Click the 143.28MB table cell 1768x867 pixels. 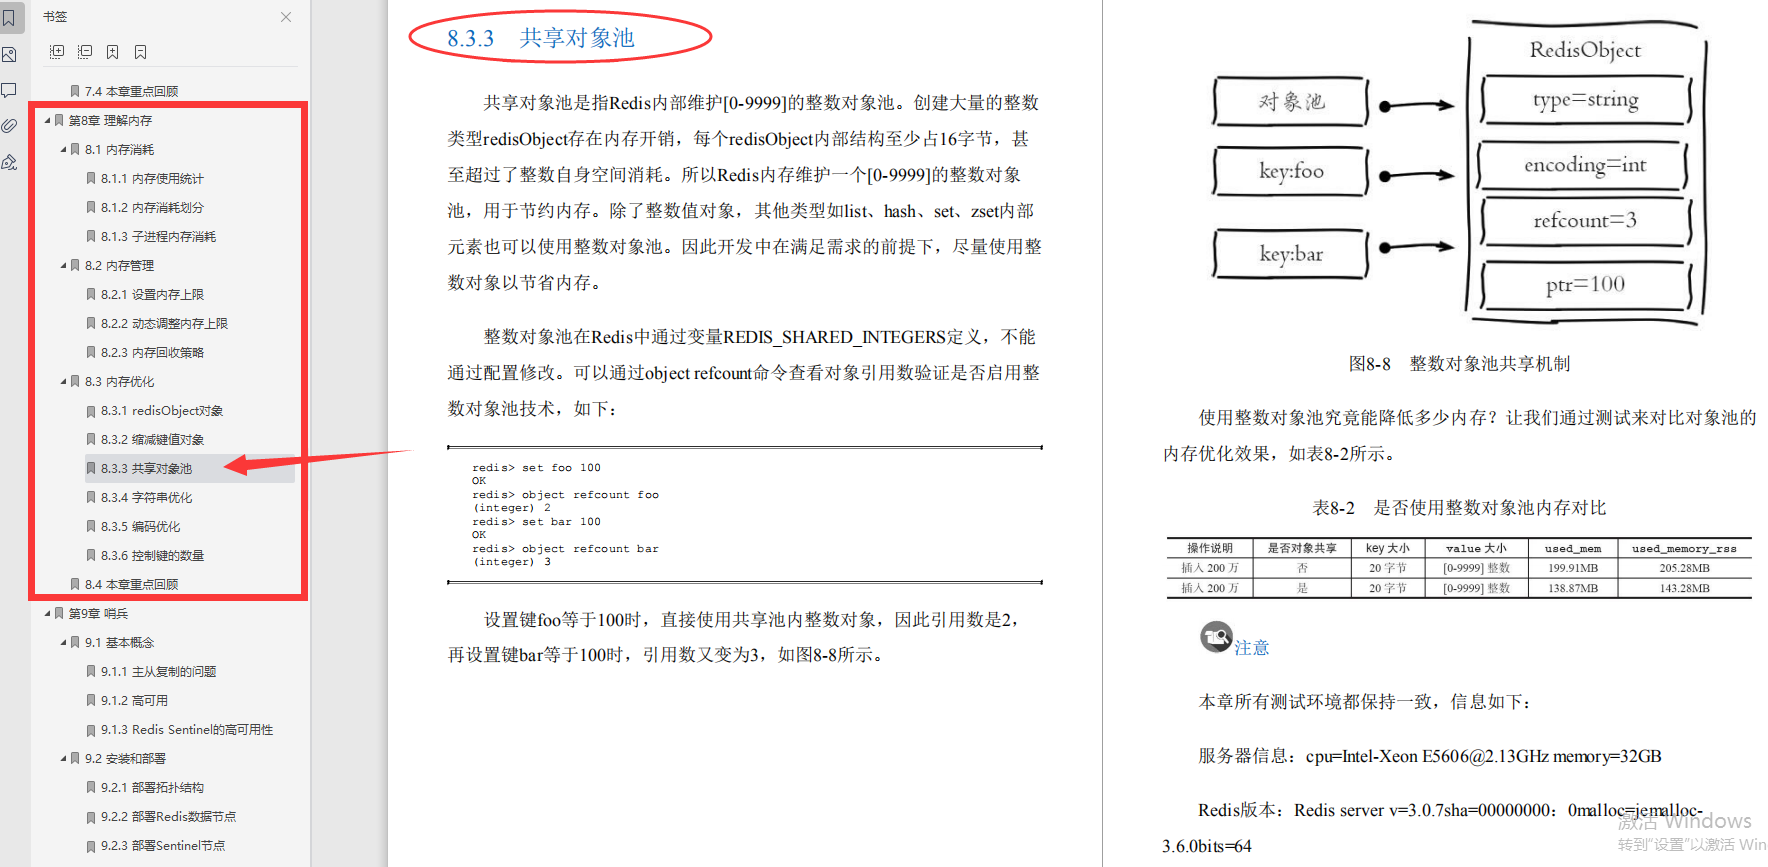click(x=1684, y=588)
